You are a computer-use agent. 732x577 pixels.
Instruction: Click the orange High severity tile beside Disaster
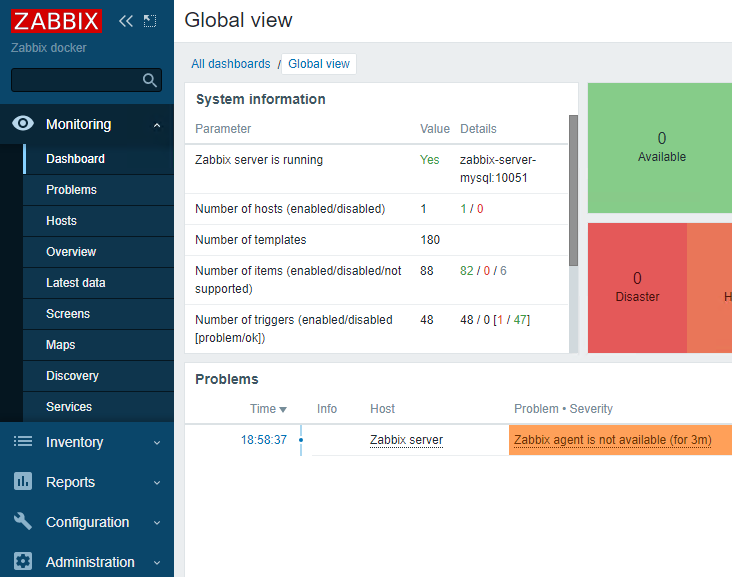point(709,288)
